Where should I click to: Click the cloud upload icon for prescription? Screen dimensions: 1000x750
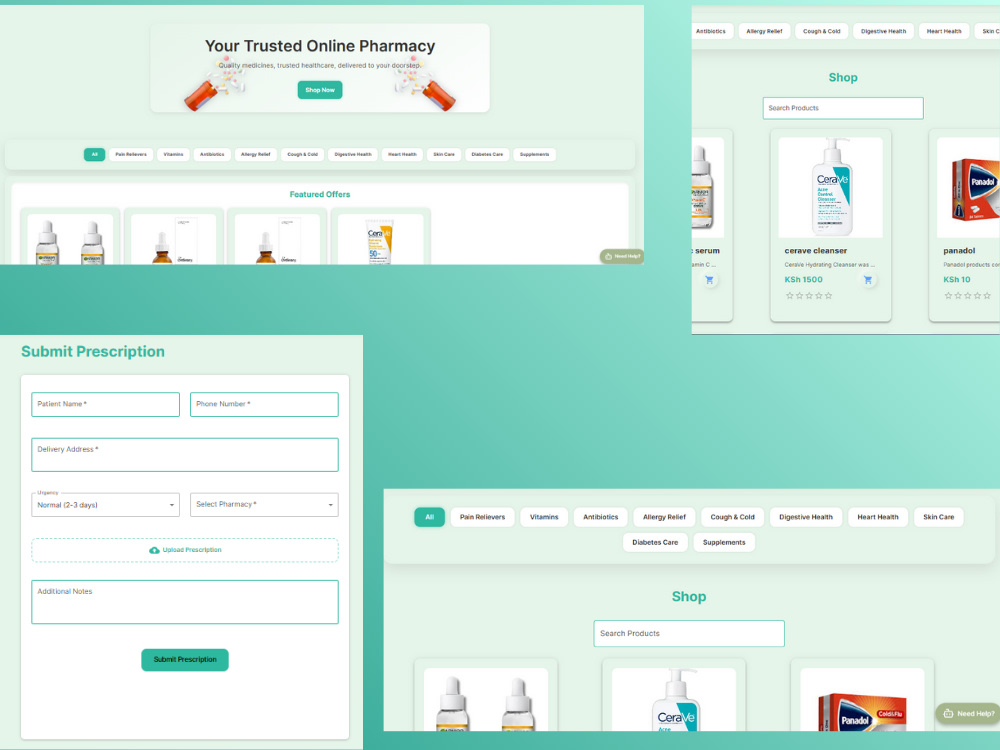tap(154, 550)
